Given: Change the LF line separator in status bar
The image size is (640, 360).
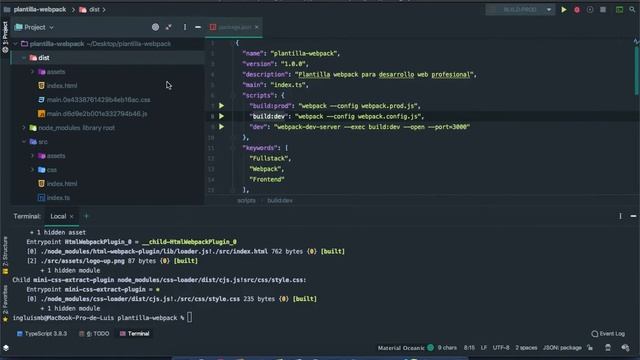Looking at the screenshot, I should [484, 348].
